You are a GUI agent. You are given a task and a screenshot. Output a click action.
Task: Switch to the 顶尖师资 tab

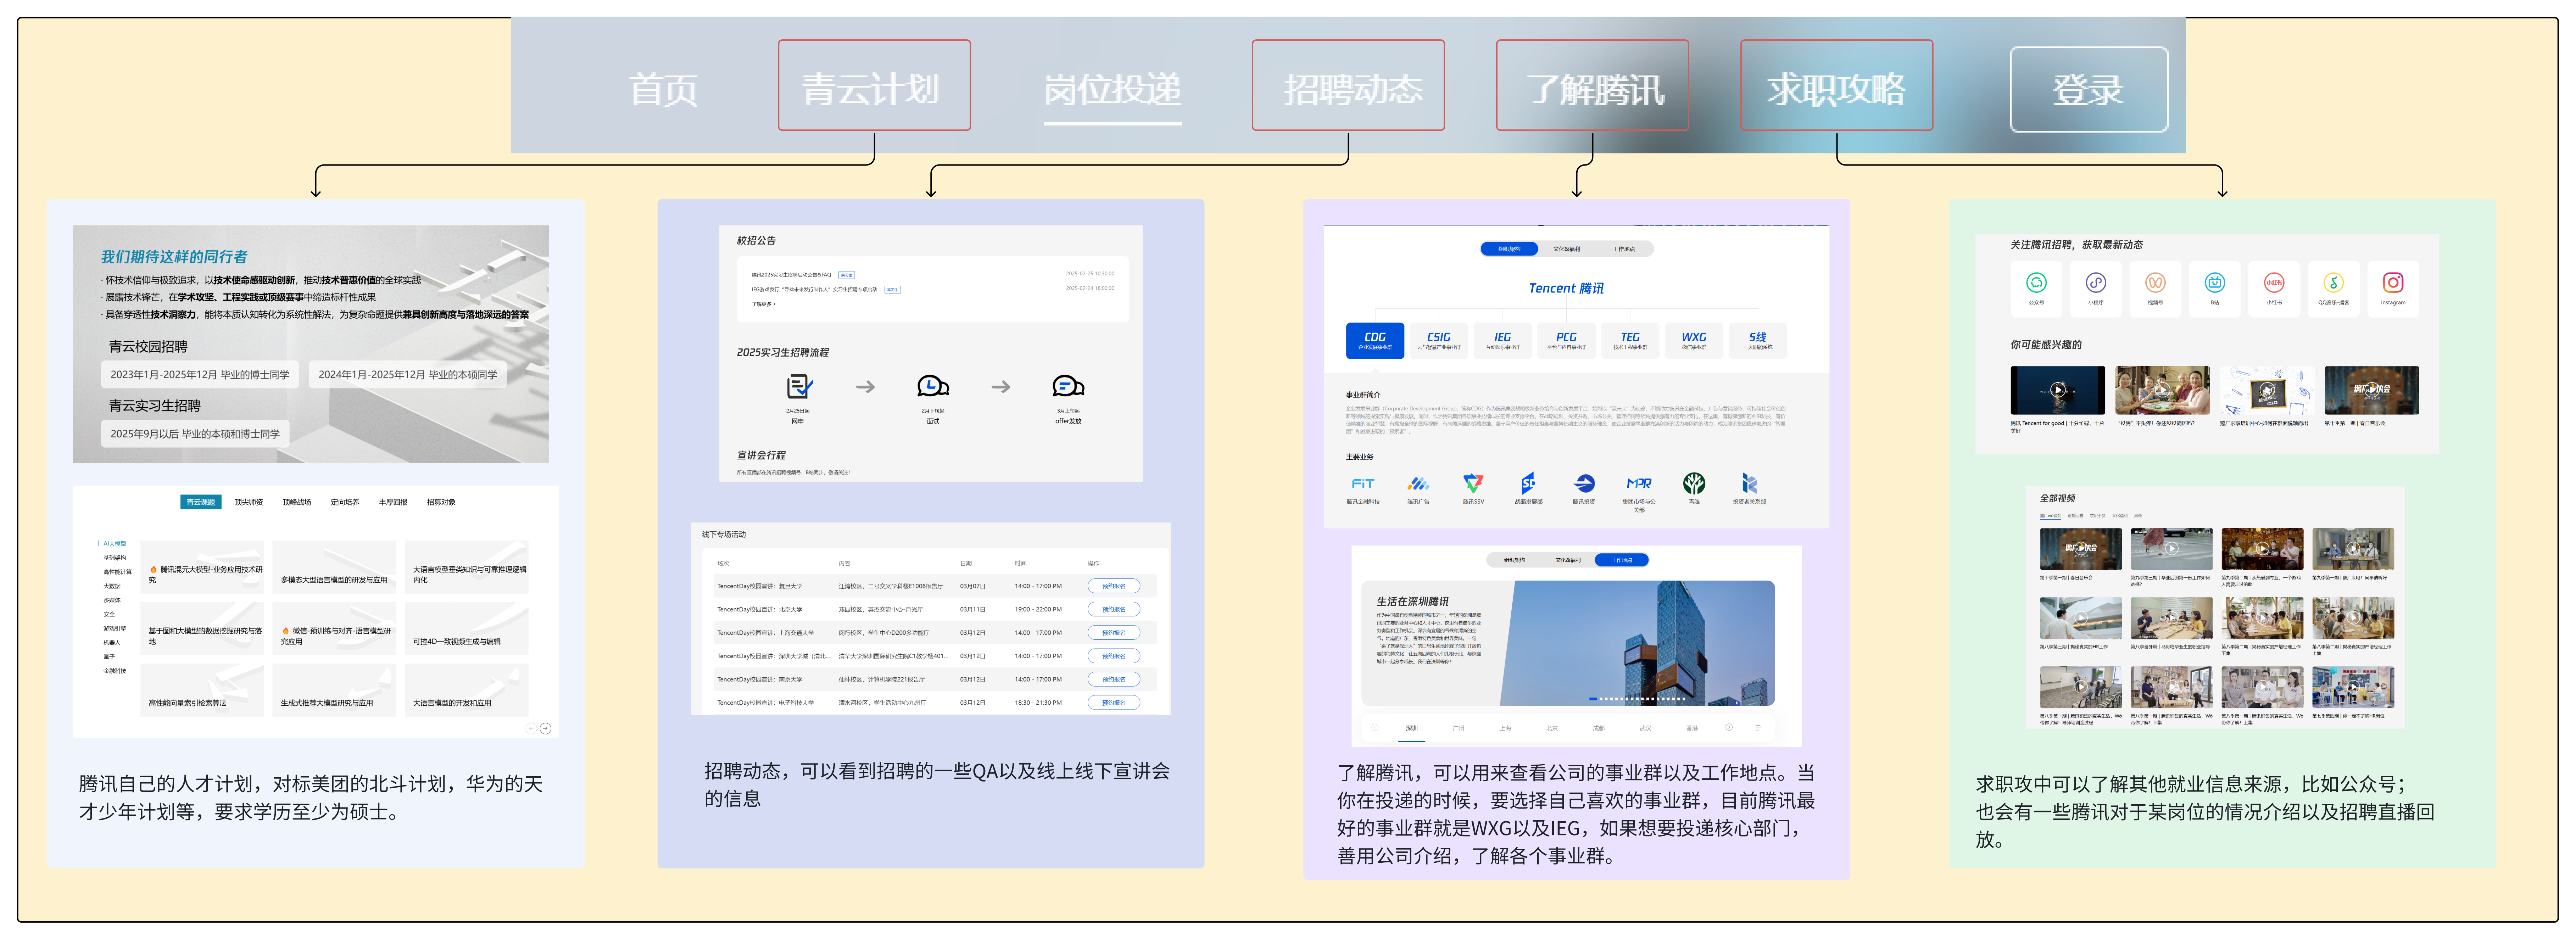(248, 502)
